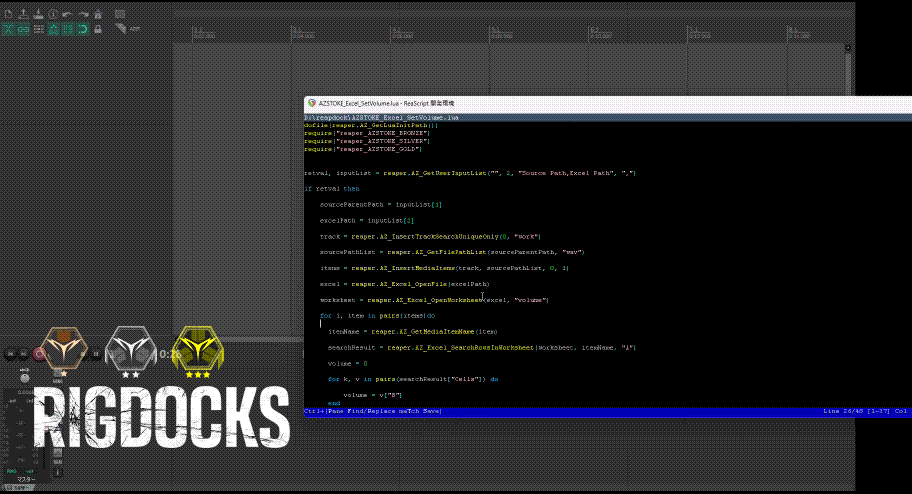Image resolution: width=912 pixels, height=494 pixels.
Task: Pause playback in the transport
Action: coord(97,353)
